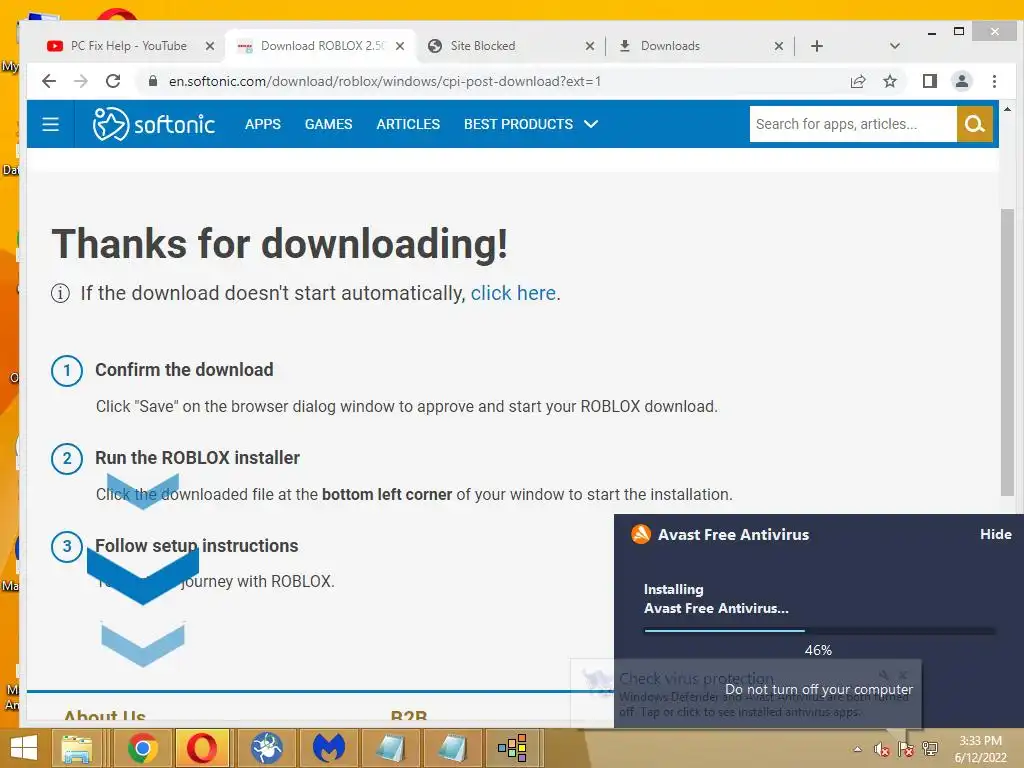The width and height of the screenshot is (1024, 768).
Task: Open File Explorer from taskbar
Action: click(x=76, y=748)
